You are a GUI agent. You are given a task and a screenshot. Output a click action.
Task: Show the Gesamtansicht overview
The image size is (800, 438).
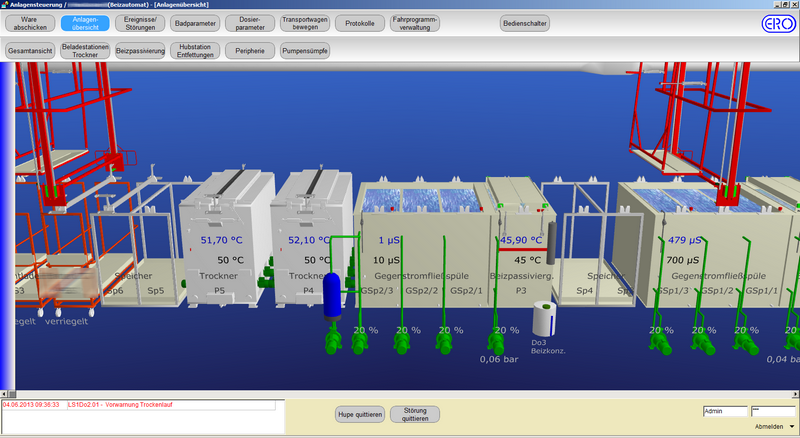30,49
